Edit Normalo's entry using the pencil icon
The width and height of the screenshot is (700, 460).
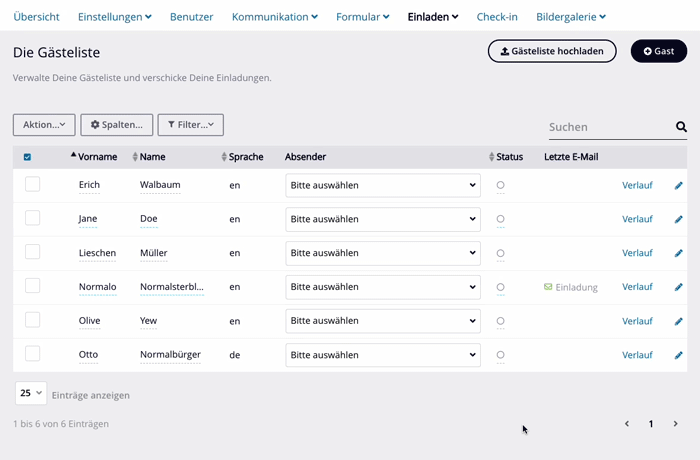(679, 287)
